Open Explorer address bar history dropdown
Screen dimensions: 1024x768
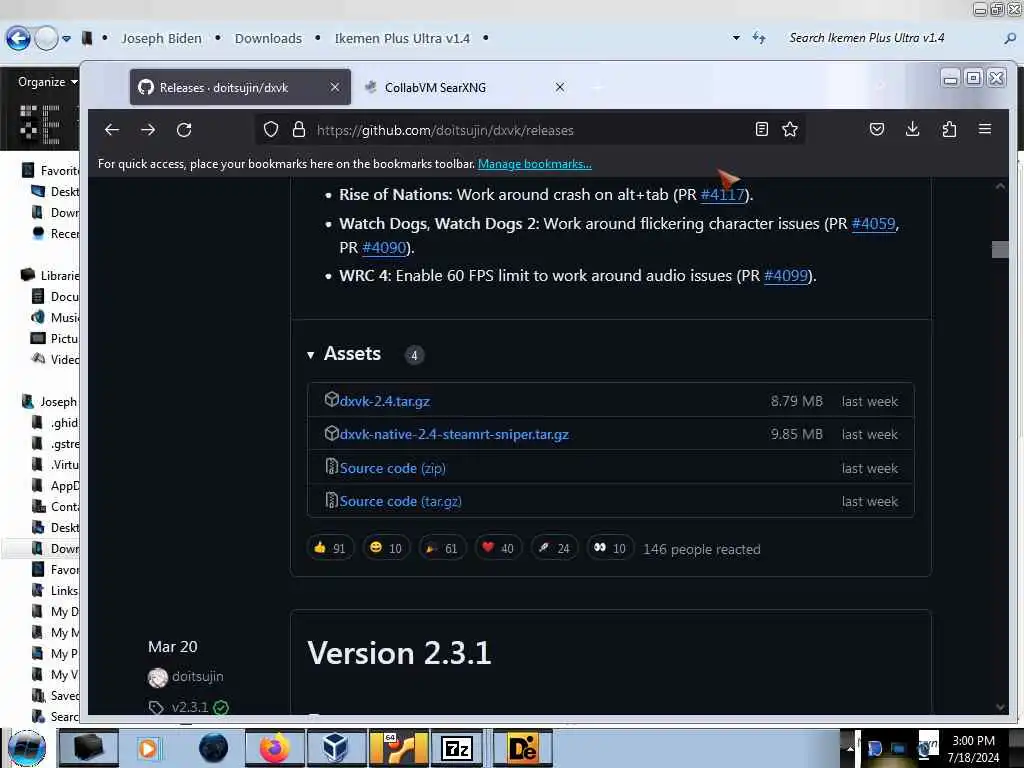pos(736,38)
